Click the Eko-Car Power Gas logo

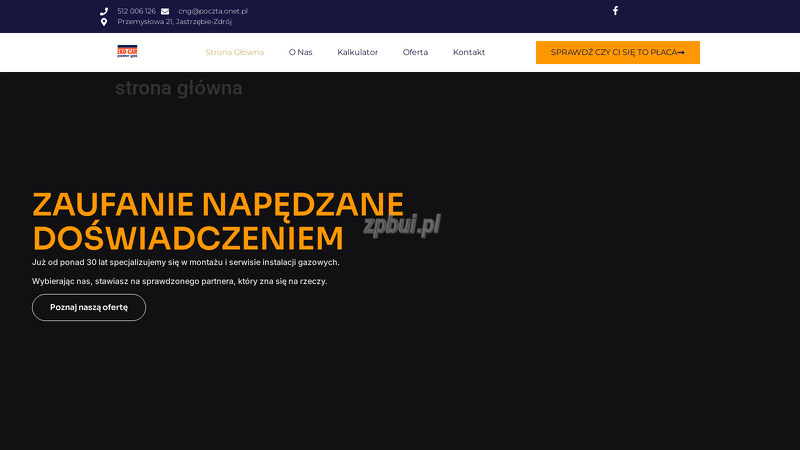(127, 52)
